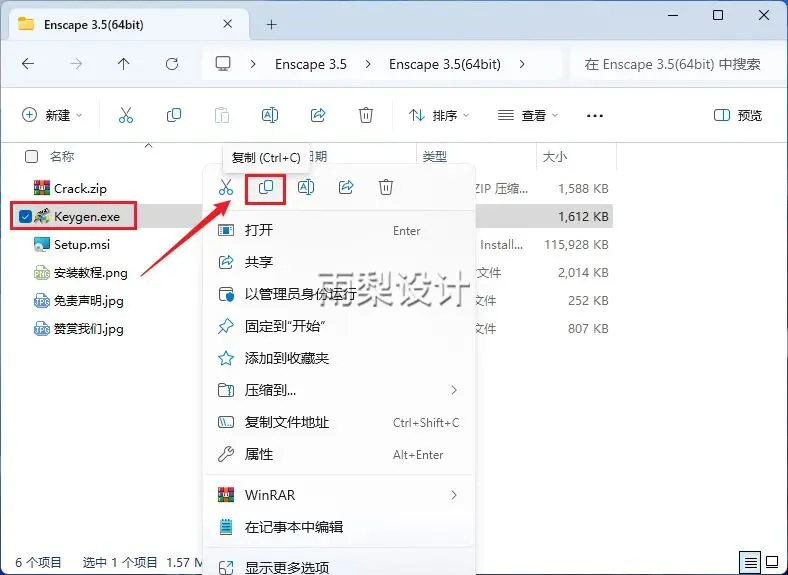Click the Enscape 3.5(64bit) breadcrumb
The height and width of the screenshot is (575, 788).
(x=445, y=64)
